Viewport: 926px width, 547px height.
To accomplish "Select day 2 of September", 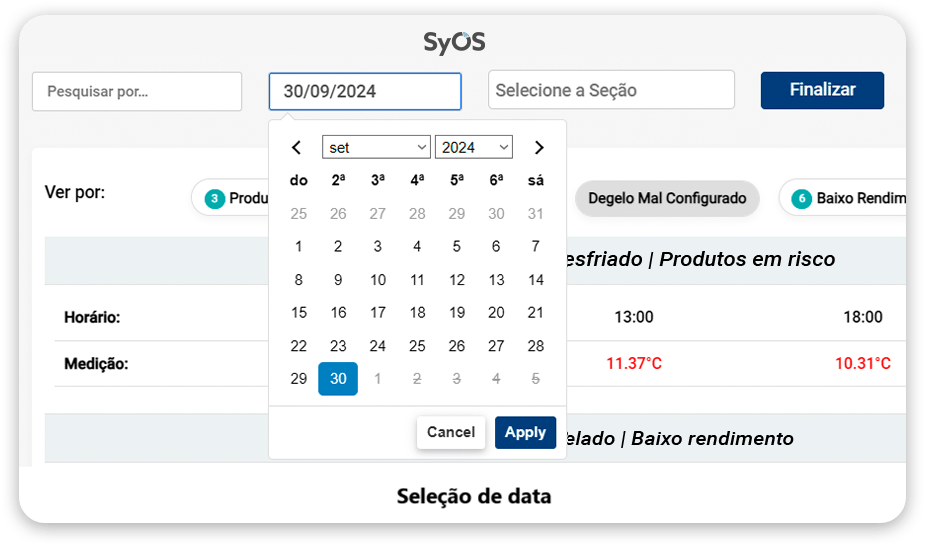I will [x=338, y=246].
